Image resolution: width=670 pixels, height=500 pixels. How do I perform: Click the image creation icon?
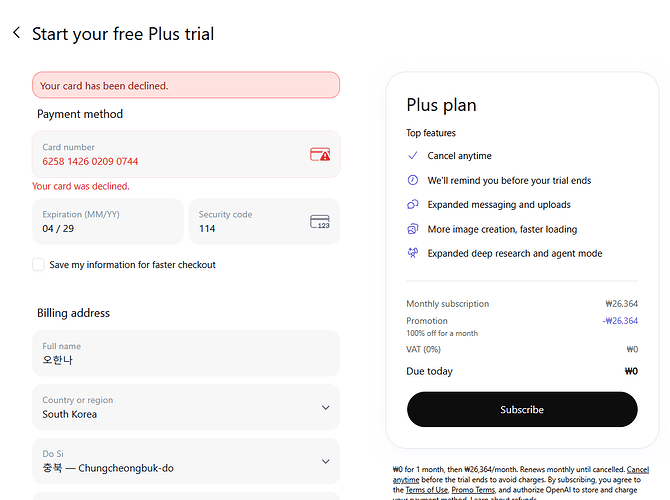click(x=413, y=229)
